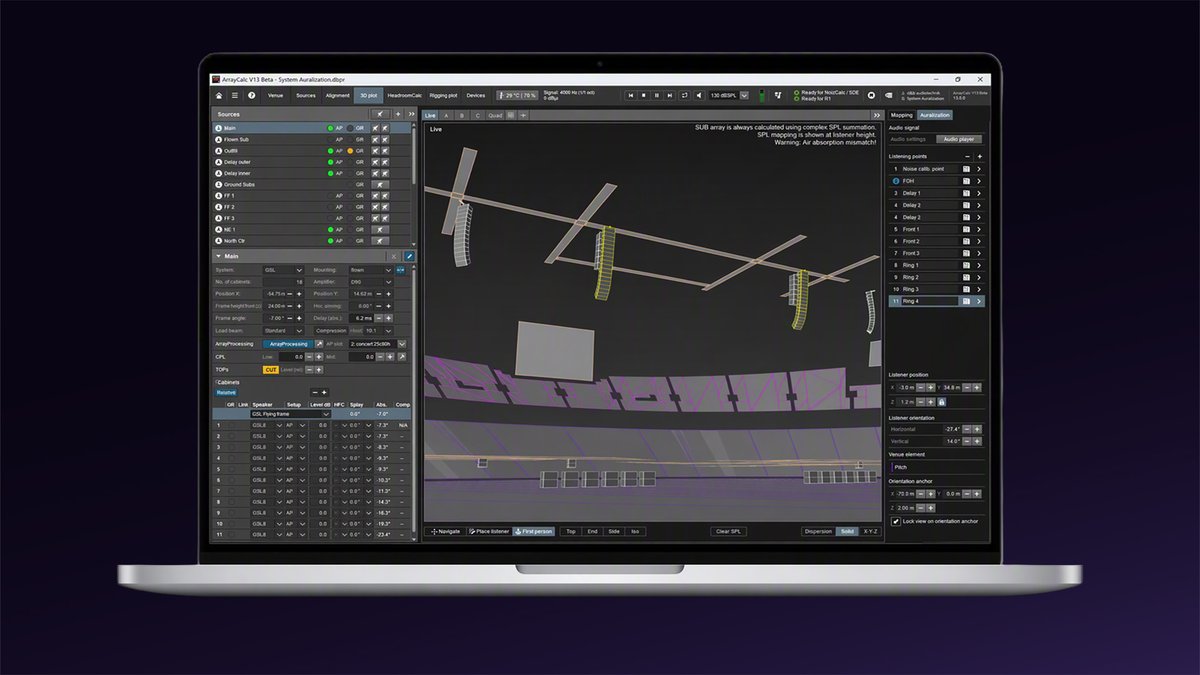This screenshot has width=1200, height=675.
Task: Click the record circle icon in toolbar
Action: [x=871, y=95]
